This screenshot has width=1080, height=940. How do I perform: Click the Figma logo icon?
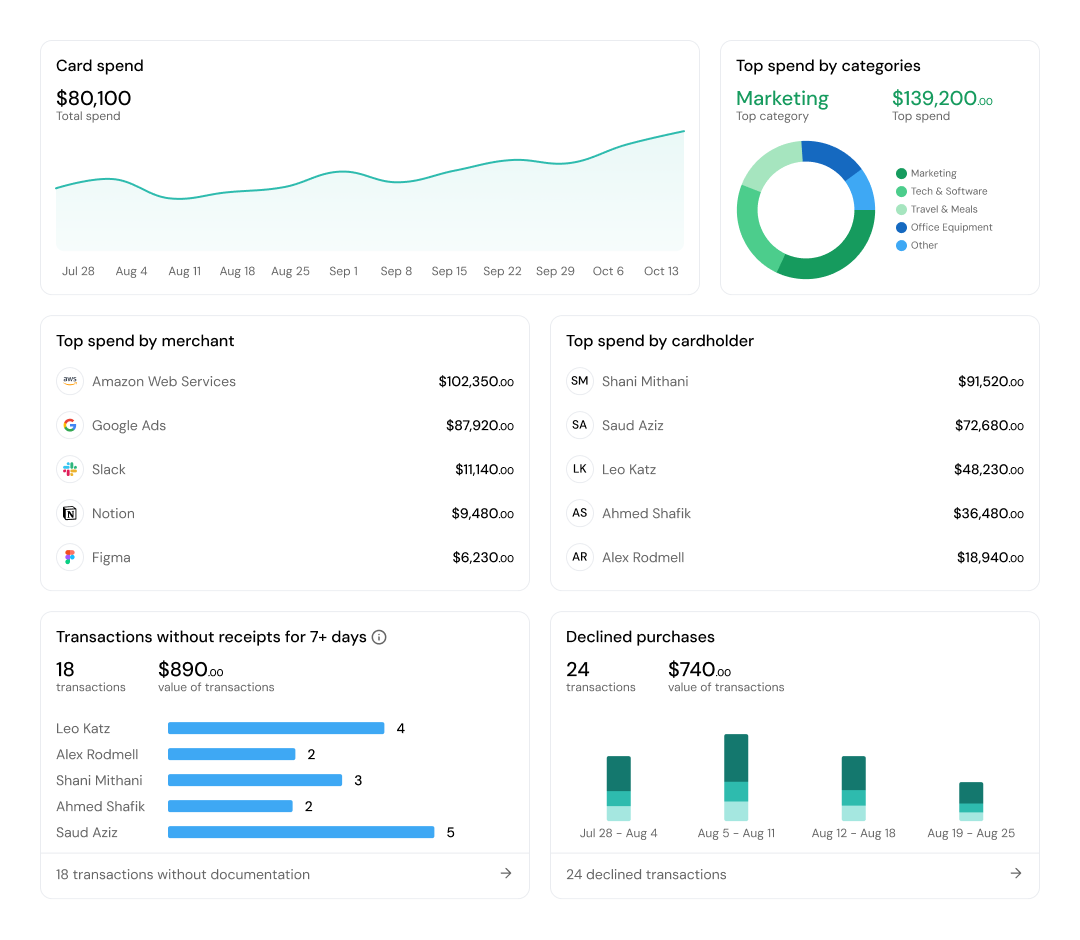pos(70,557)
